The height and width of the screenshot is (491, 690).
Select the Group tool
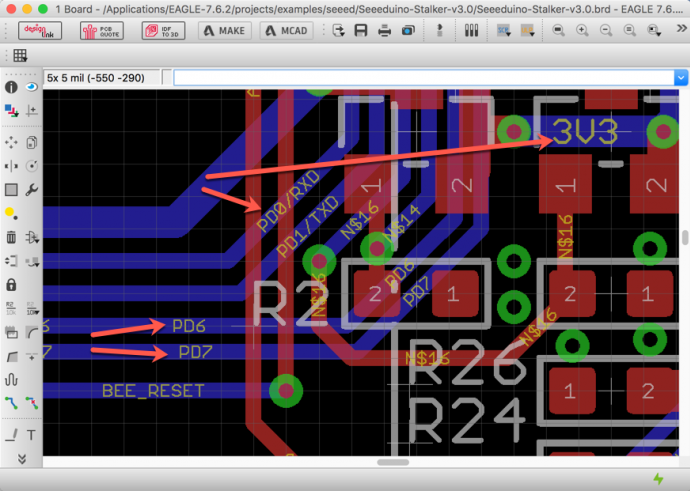coord(11,190)
